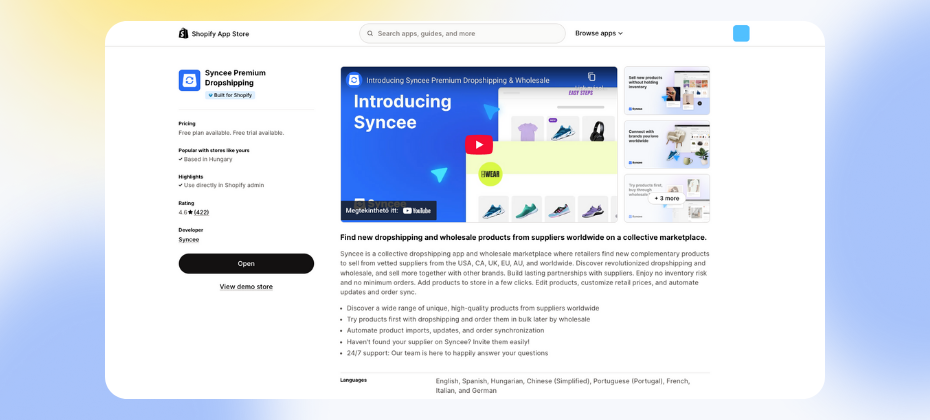Viewport: 930px width, 420px height.
Task: Click the '24/7 support' bullet text
Action: [447, 353]
